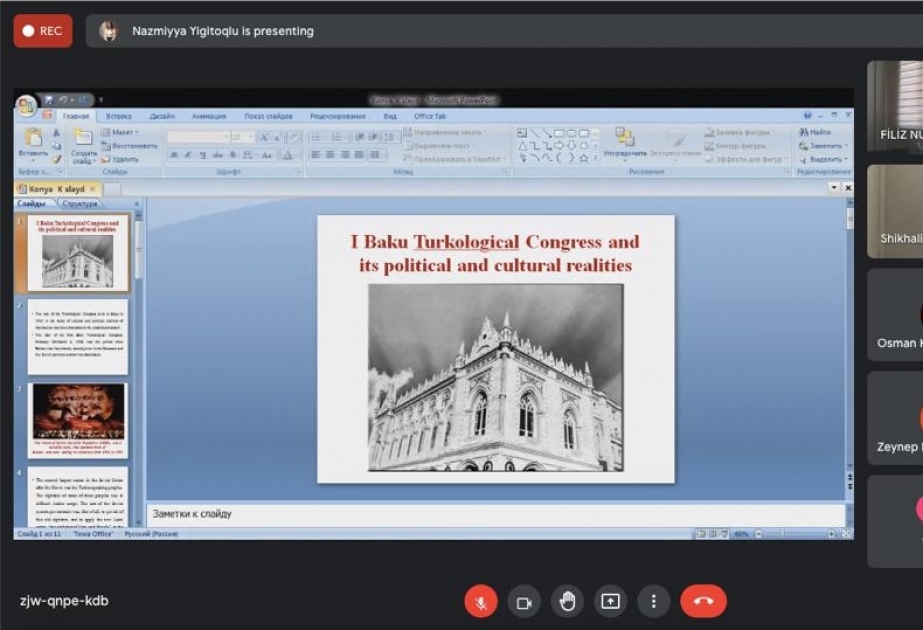This screenshot has height=630, width=923.
Task: Click the Заметки к слайду notes field
Action: (x=496, y=514)
